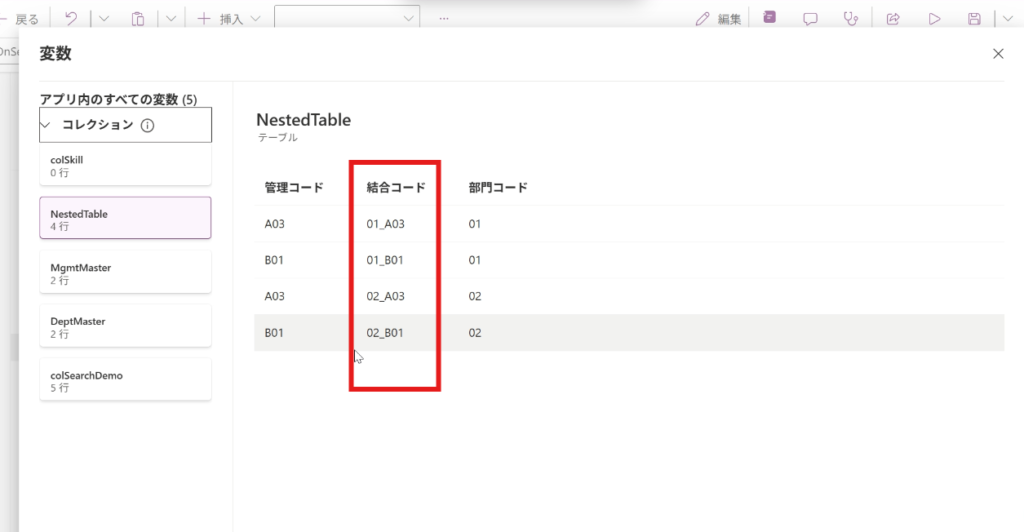Viewport: 1024px width, 532px height.
Task: Click the 戻る back button
Action: [25, 18]
